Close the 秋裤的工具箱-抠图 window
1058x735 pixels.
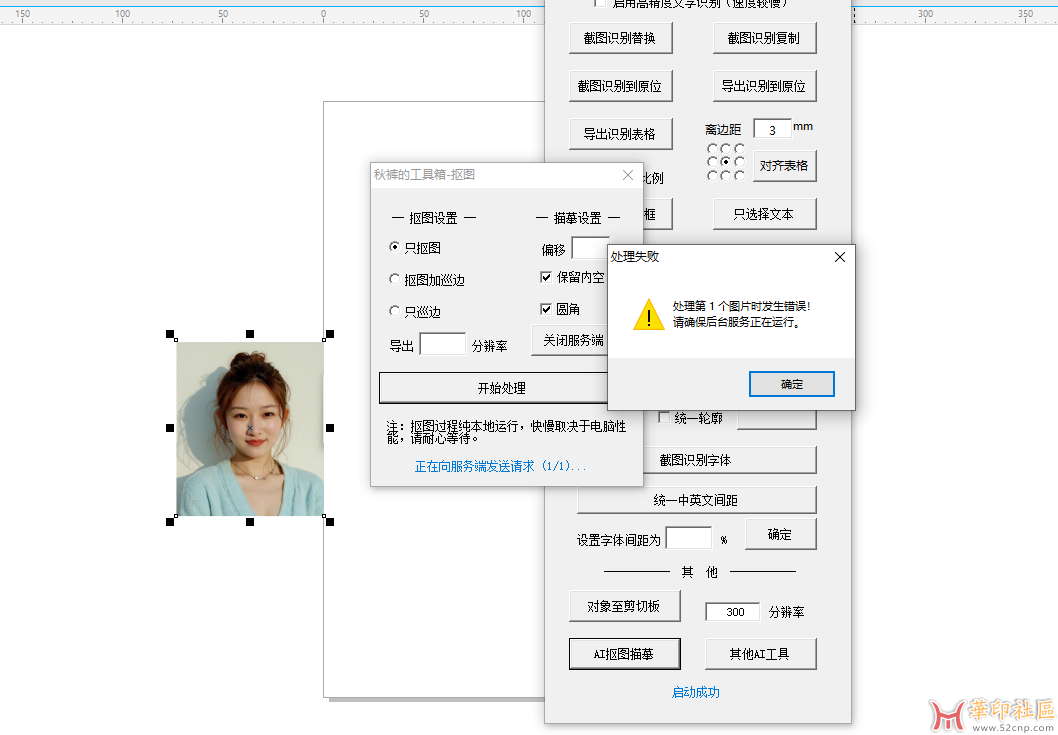pyautogui.click(x=628, y=175)
